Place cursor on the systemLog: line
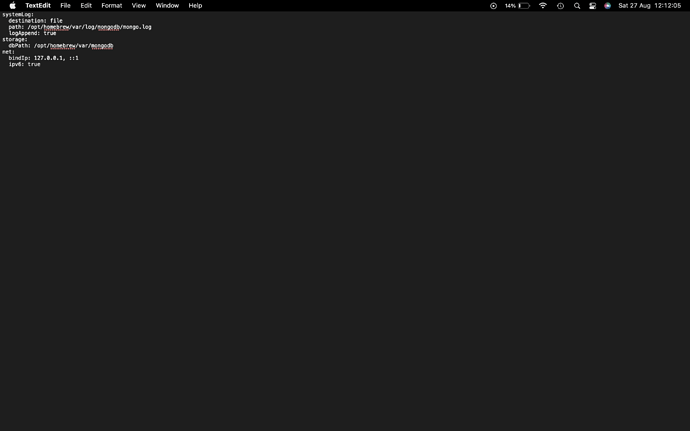This screenshot has height=431, width=690. point(18,15)
